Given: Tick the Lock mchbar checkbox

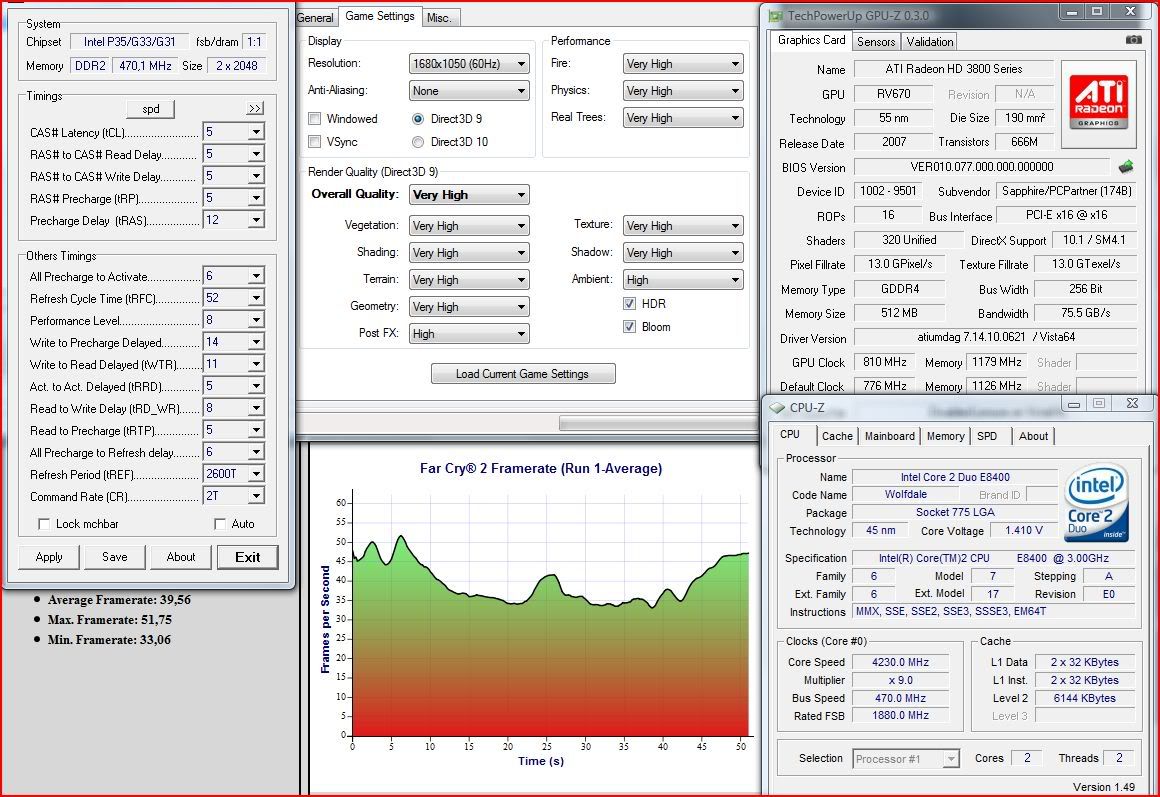Looking at the screenshot, I should (44, 524).
